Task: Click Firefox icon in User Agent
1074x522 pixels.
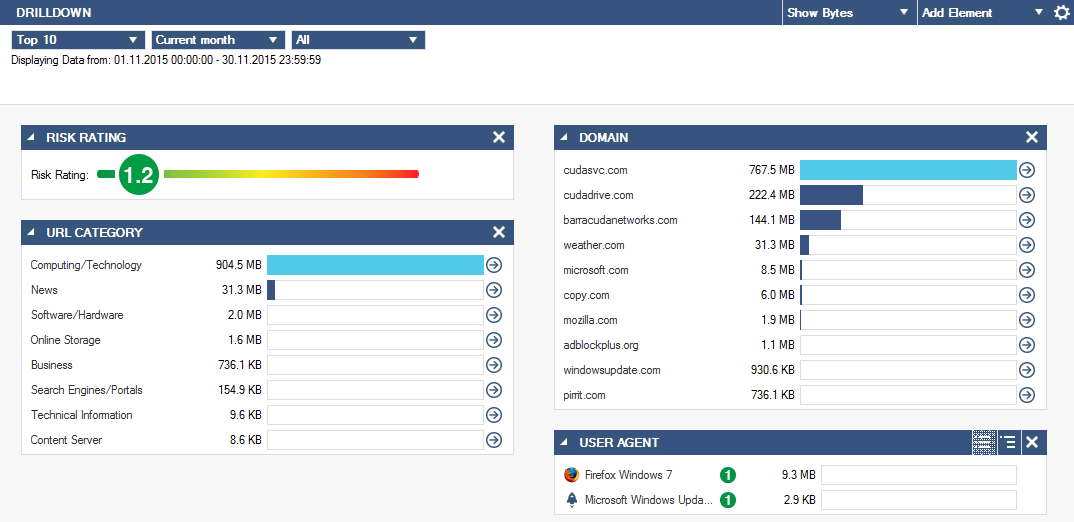Action: click(571, 475)
